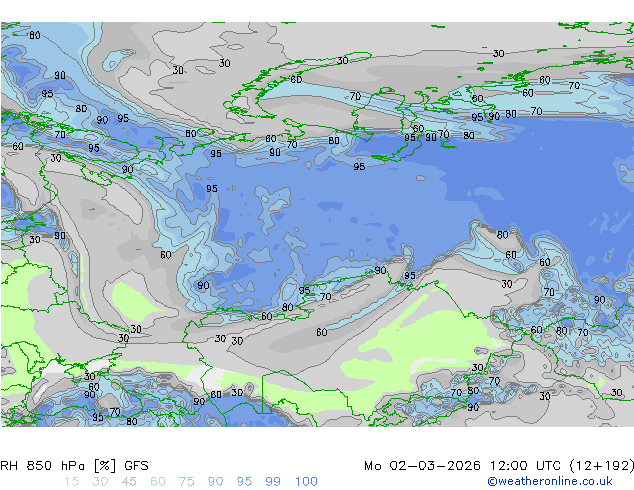Click the 60 value in the colour legend
The width and height of the screenshot is (634, 490).
[x=158, y=482]
